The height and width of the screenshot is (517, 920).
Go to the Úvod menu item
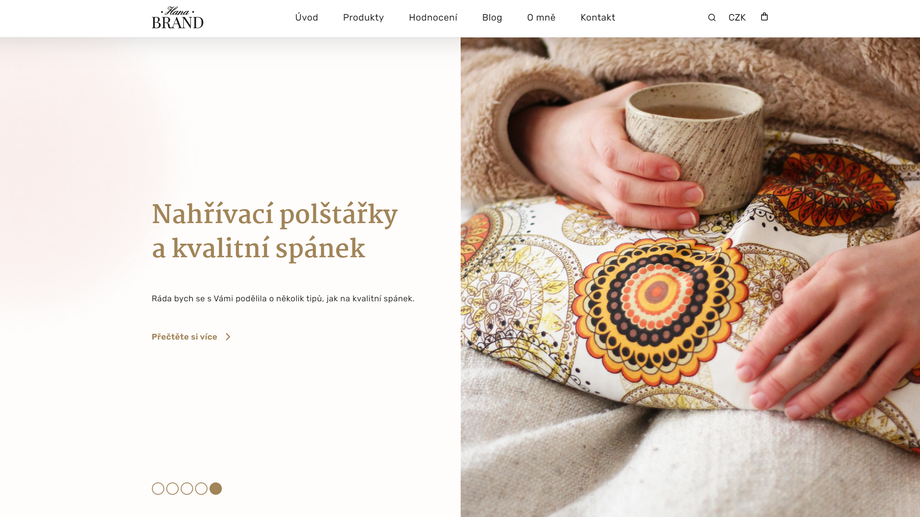click(x=306, y=18)
